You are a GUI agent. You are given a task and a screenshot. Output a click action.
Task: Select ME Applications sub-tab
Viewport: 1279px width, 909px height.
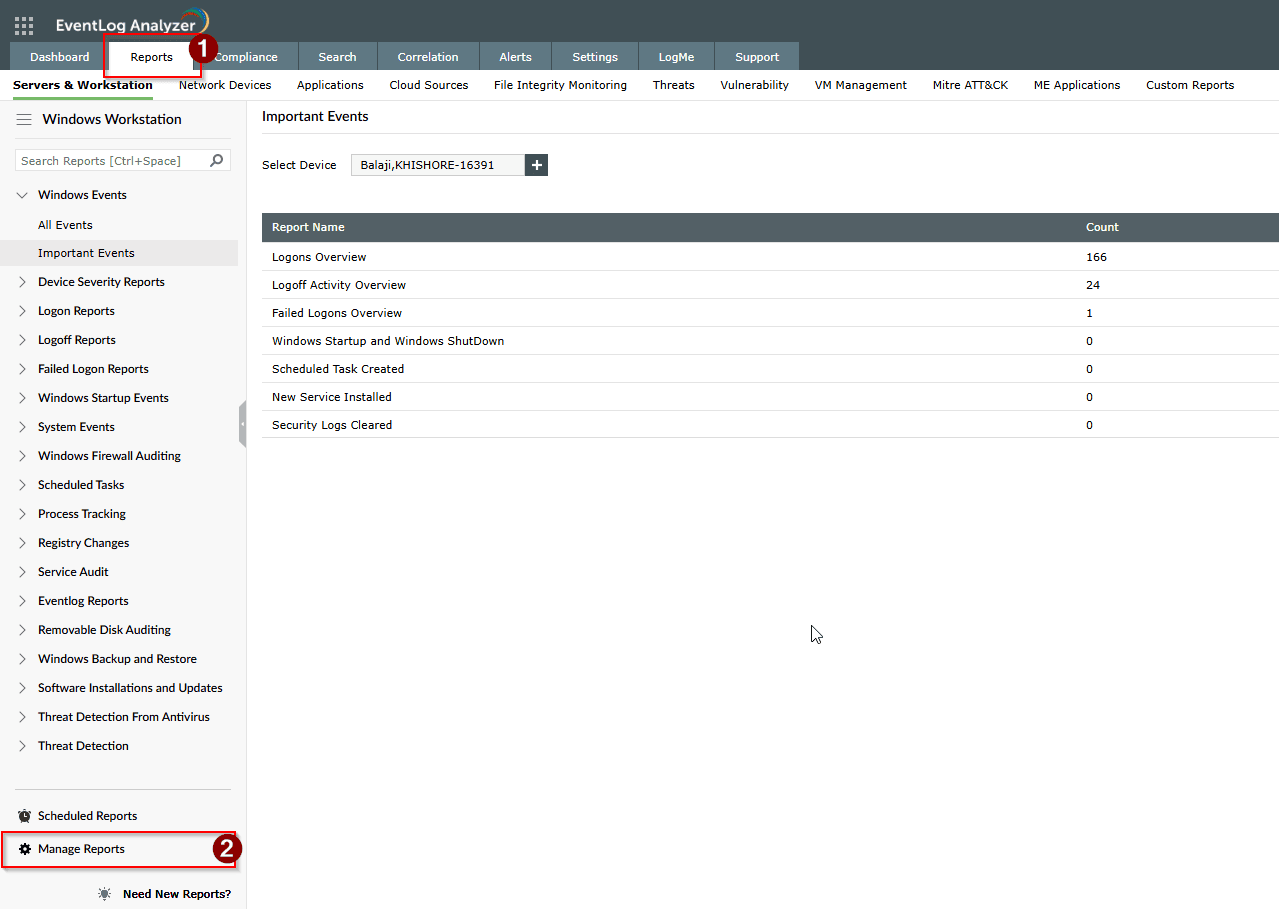(1077, 85)
